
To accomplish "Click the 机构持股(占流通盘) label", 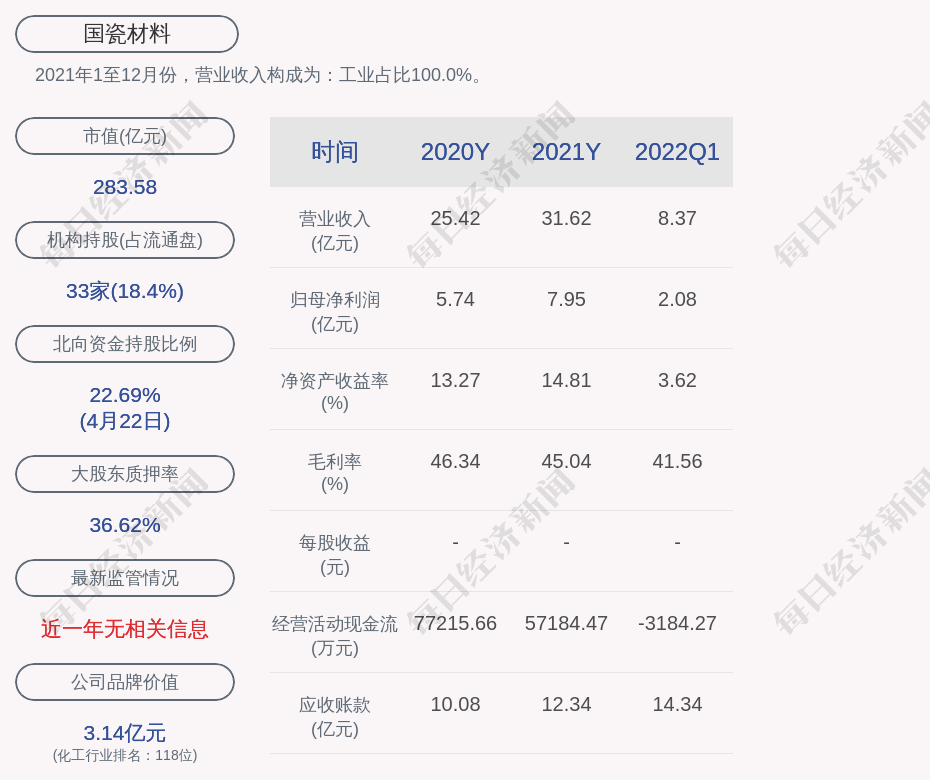I will point(125,240).
